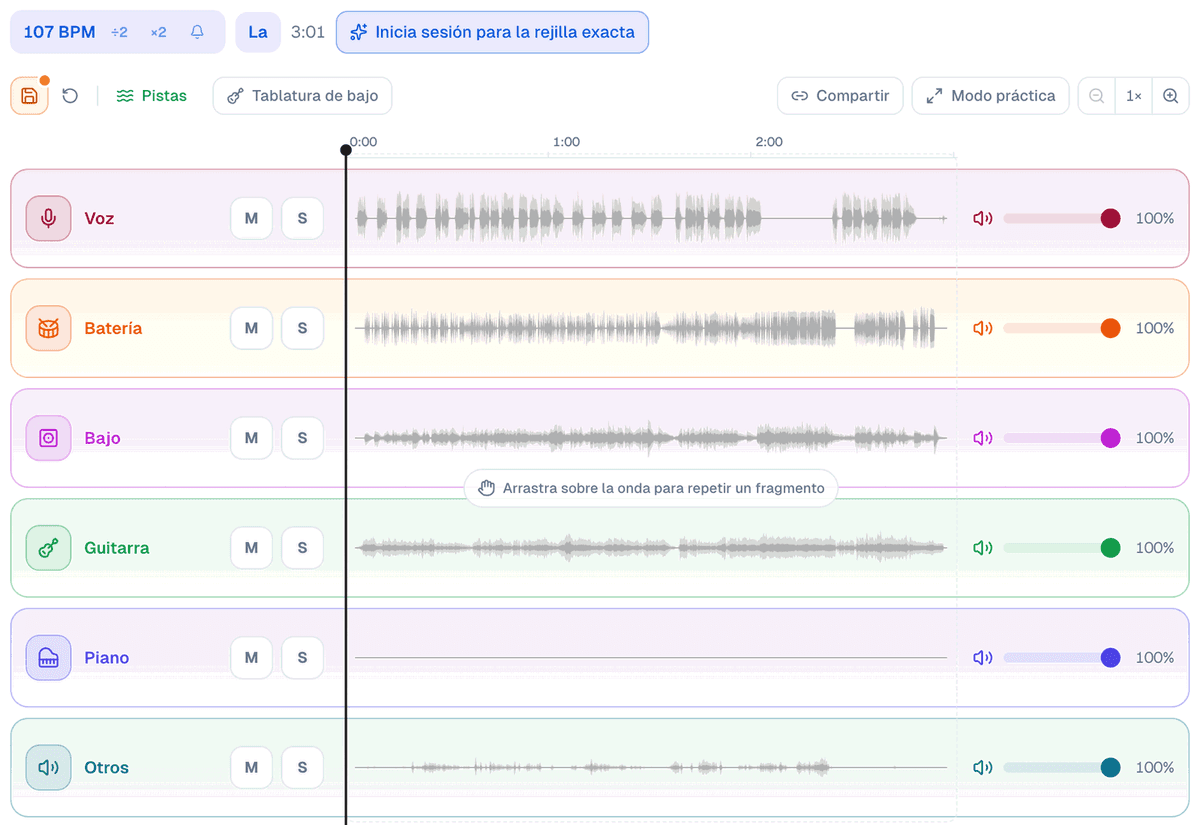1200x825 pixels.
Task: Mute the Bajo track
Action: point(252,438)
